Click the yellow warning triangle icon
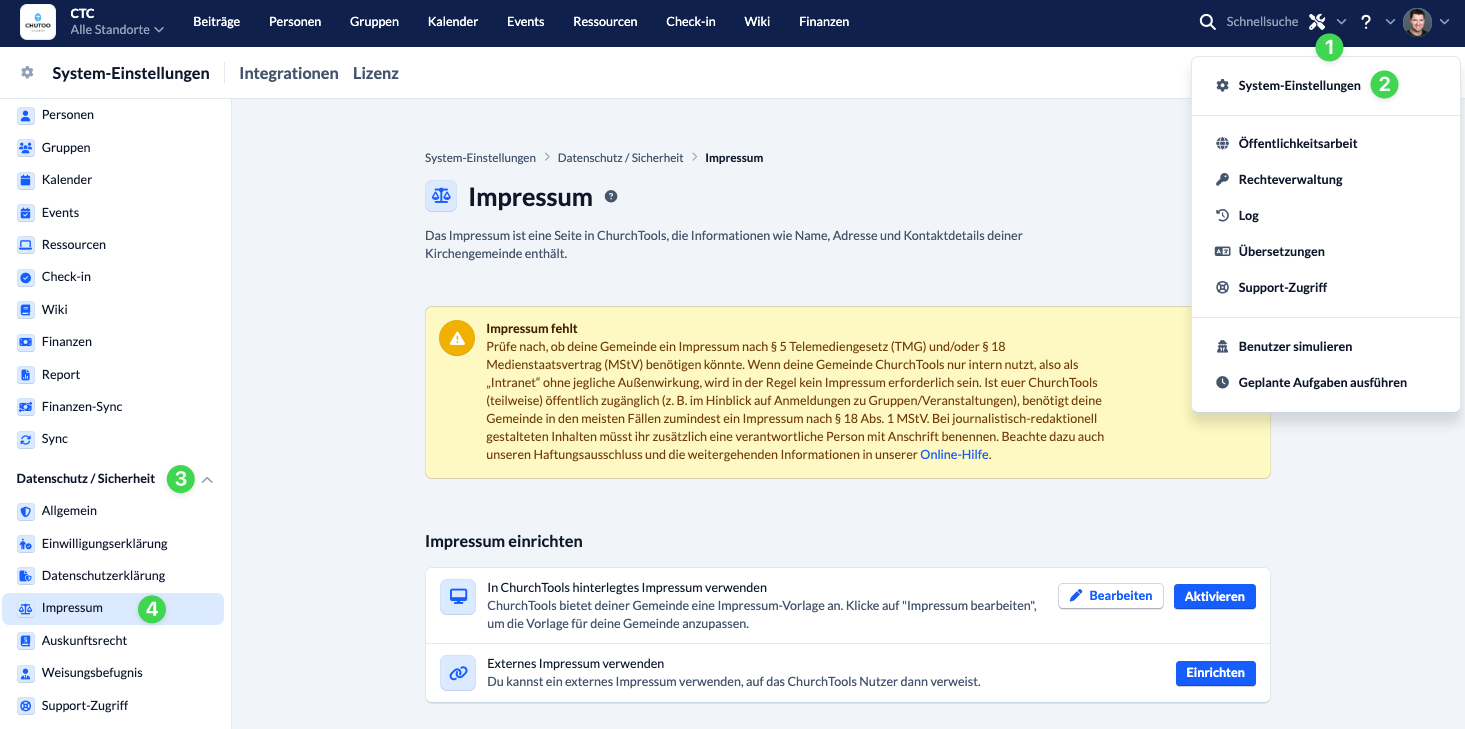This screenshot has width=1465, height=729. (x=457, y=338)
